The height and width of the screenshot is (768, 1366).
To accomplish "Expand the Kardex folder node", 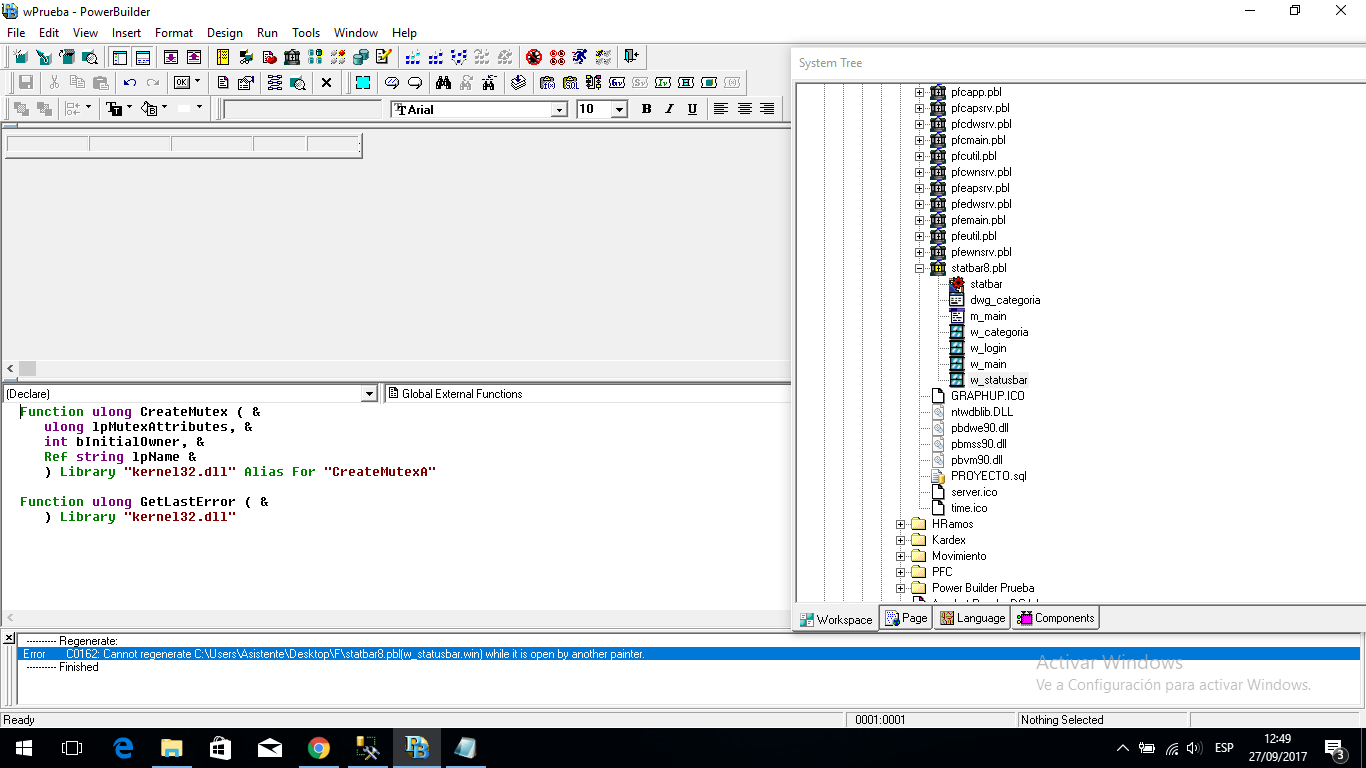I will coord(901,540).
